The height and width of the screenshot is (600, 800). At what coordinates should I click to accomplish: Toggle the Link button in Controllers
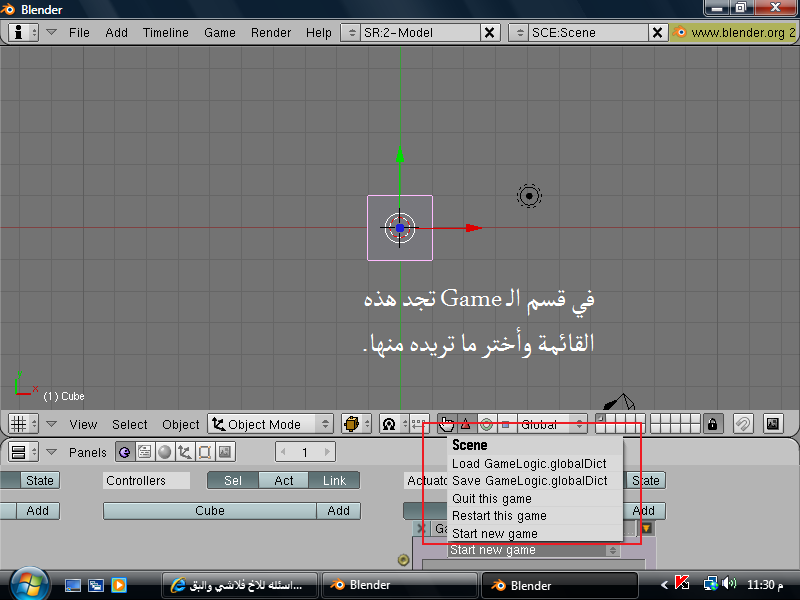pyautogui.click(x=334, y=481)
